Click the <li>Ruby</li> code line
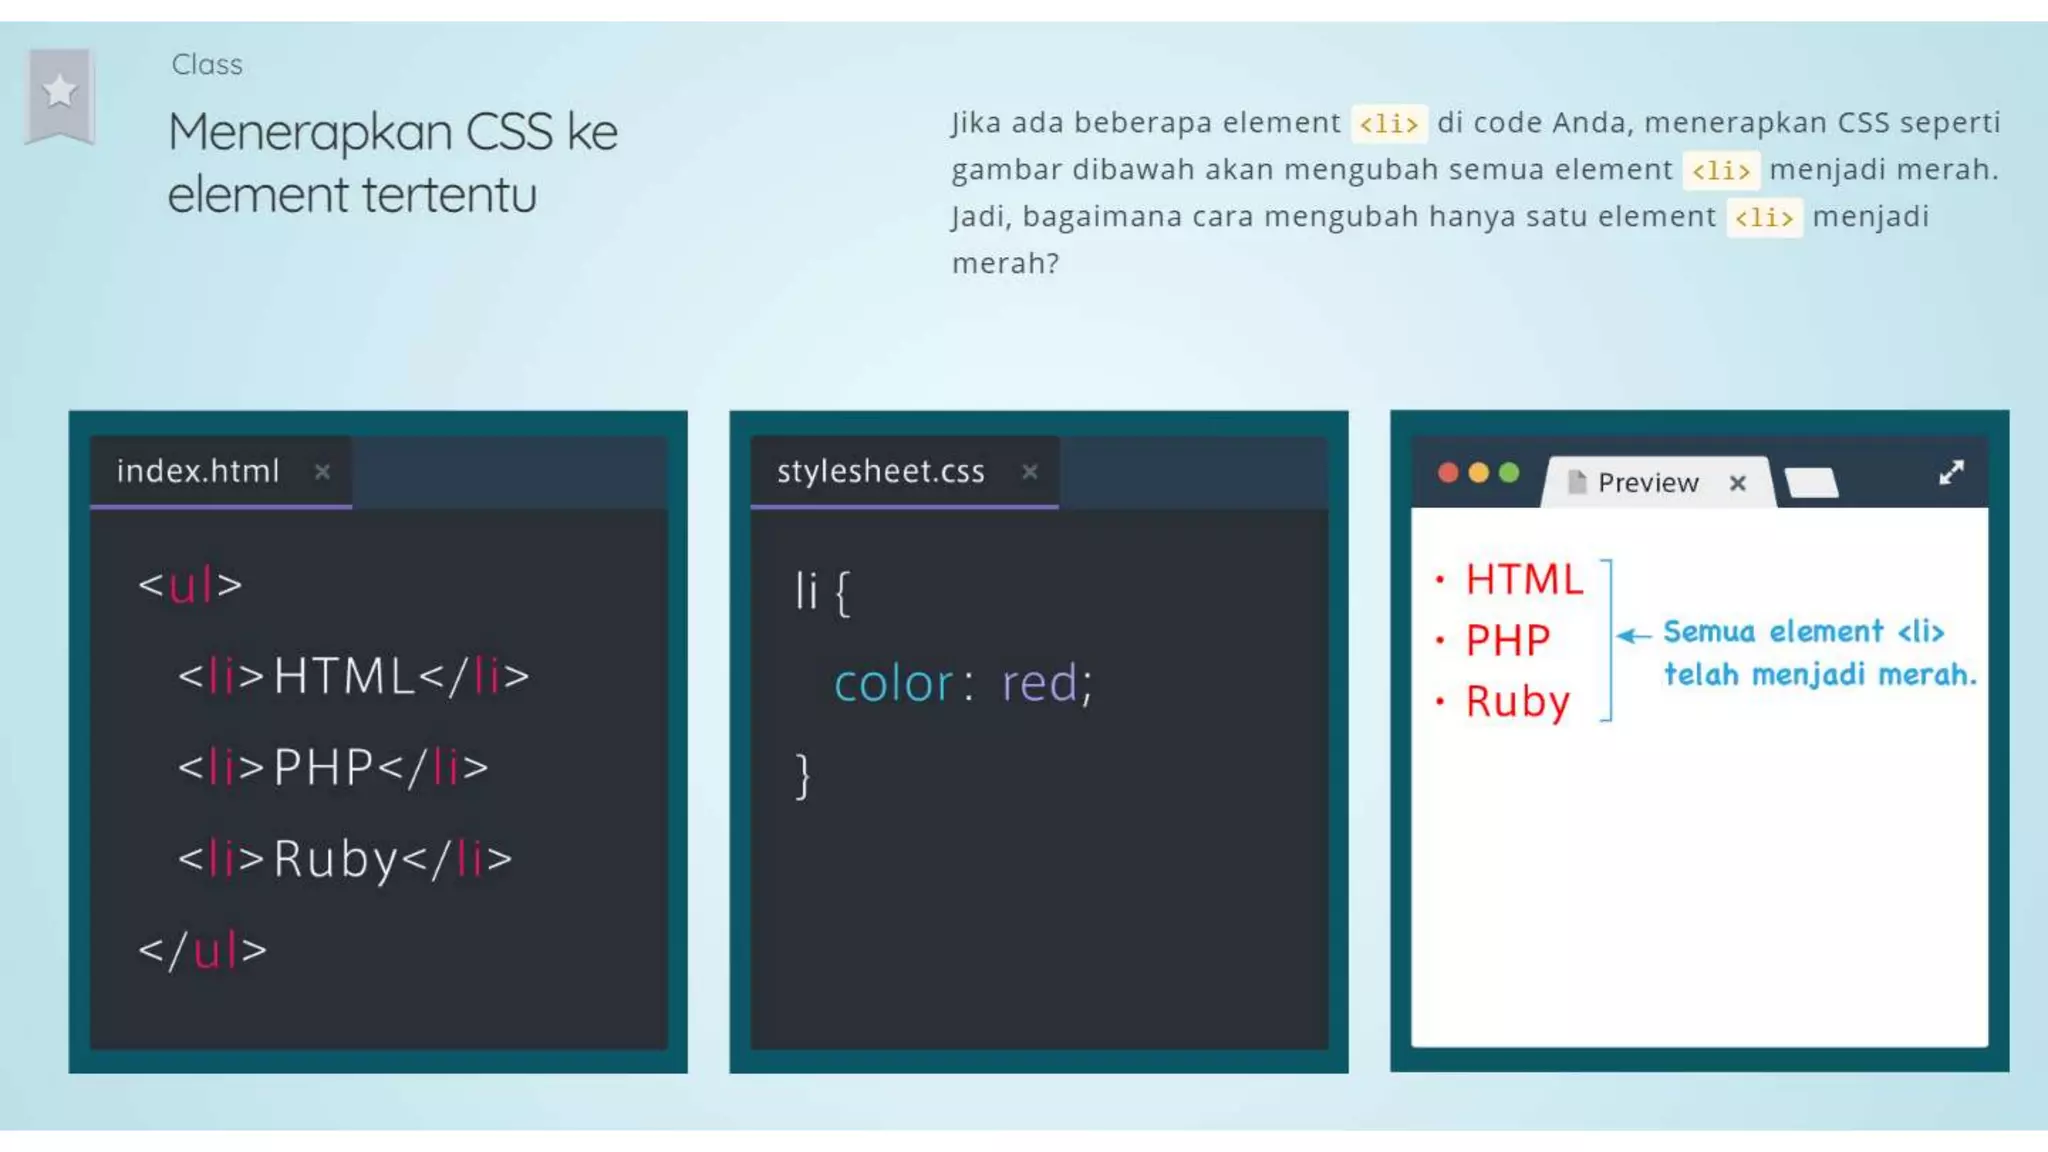 point(345,859)
